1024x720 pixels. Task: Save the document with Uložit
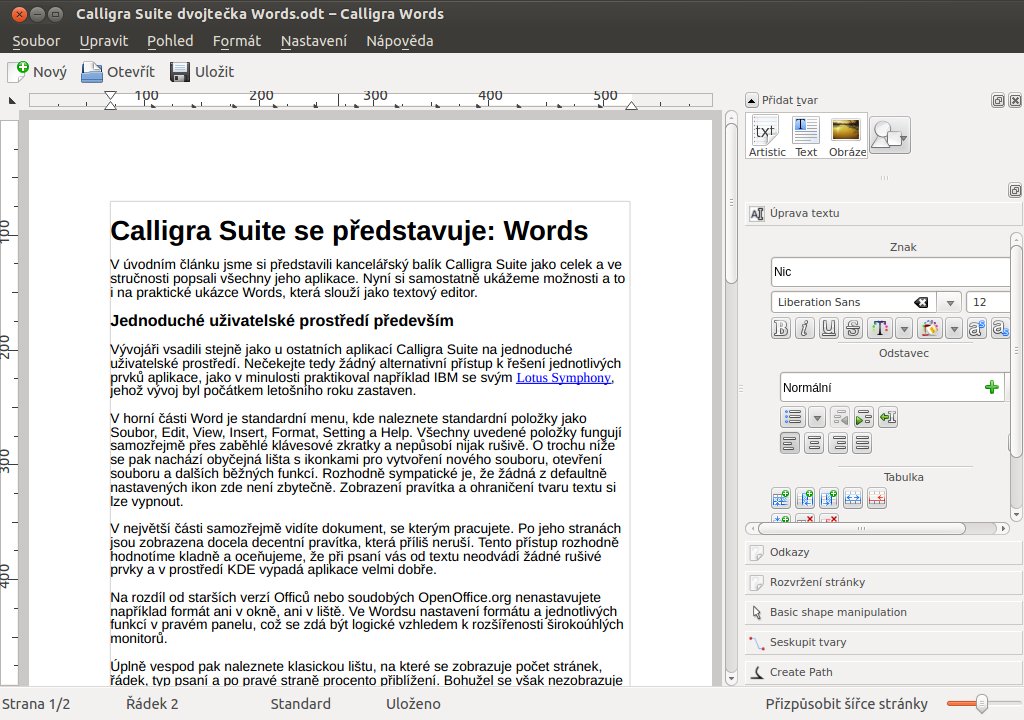[202, 72]
